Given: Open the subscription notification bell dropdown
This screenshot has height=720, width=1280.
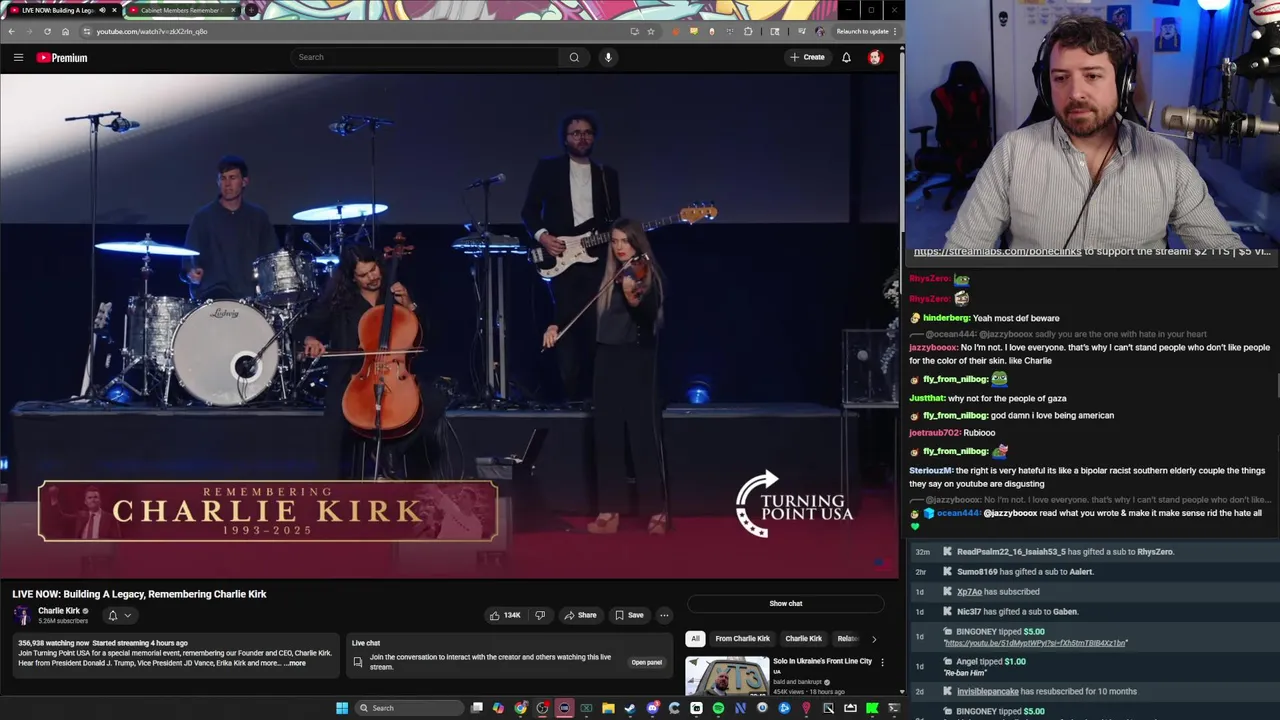Looking at the screenshot, I should [119, 615].
